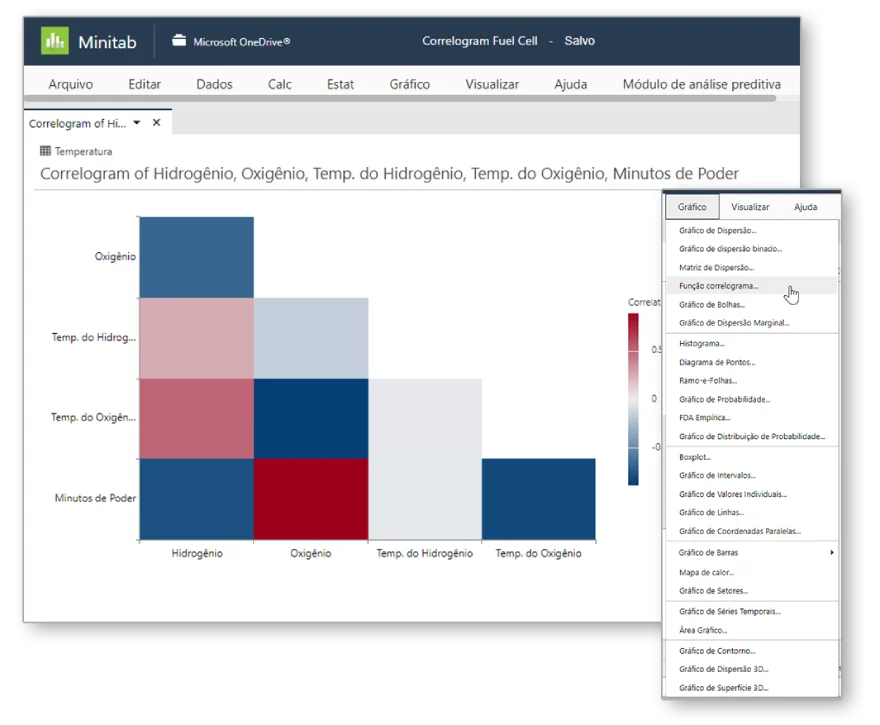Image resolution: width=880 pixels, height=725 pixels.
Task: Choose Gráfico de Bolhas... entry
Action: point(751,304)
